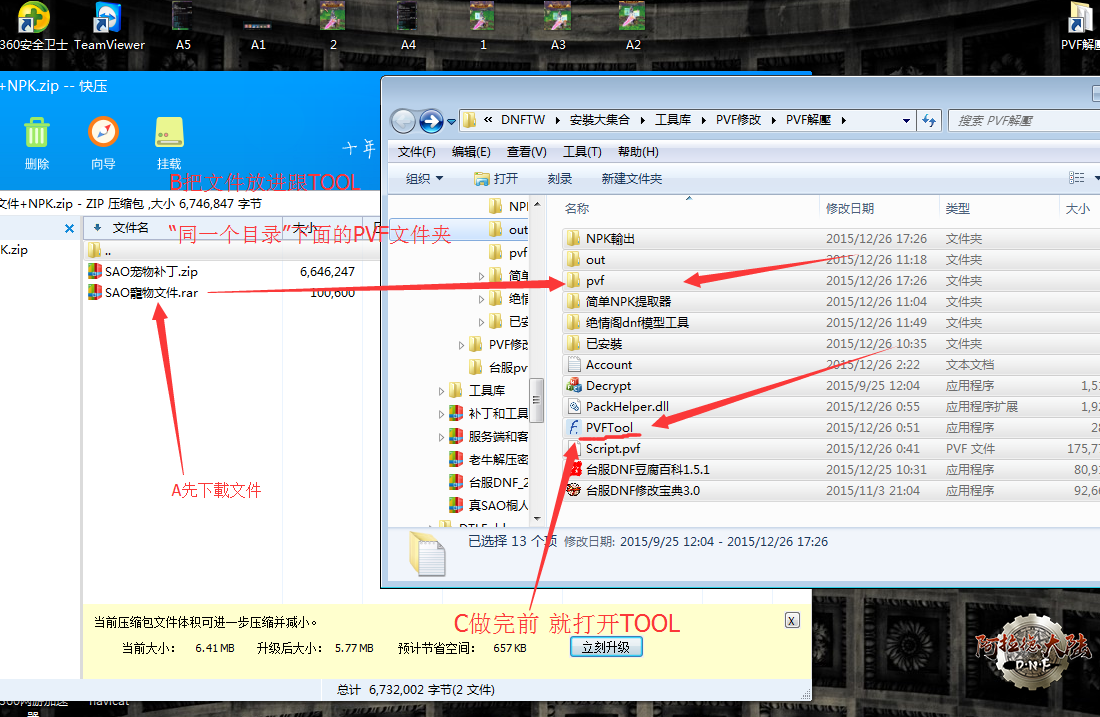Open the address bar history dropdown
1100x717 pixels.
[906, 120]
